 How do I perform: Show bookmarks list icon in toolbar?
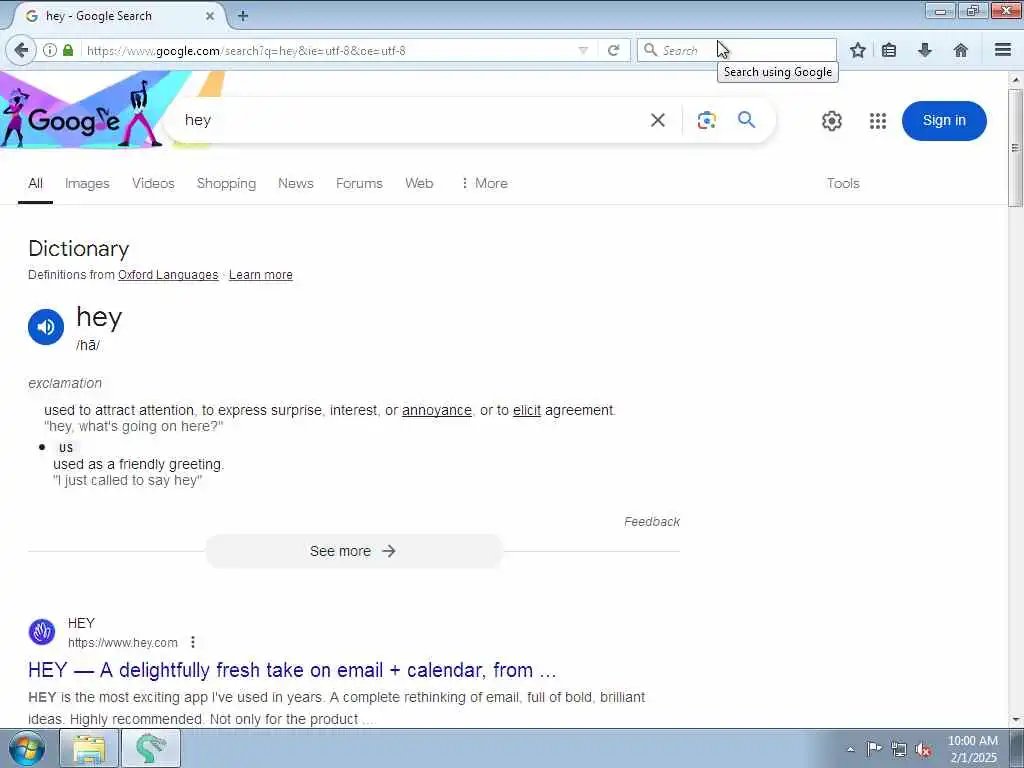(x=889, y=50)
